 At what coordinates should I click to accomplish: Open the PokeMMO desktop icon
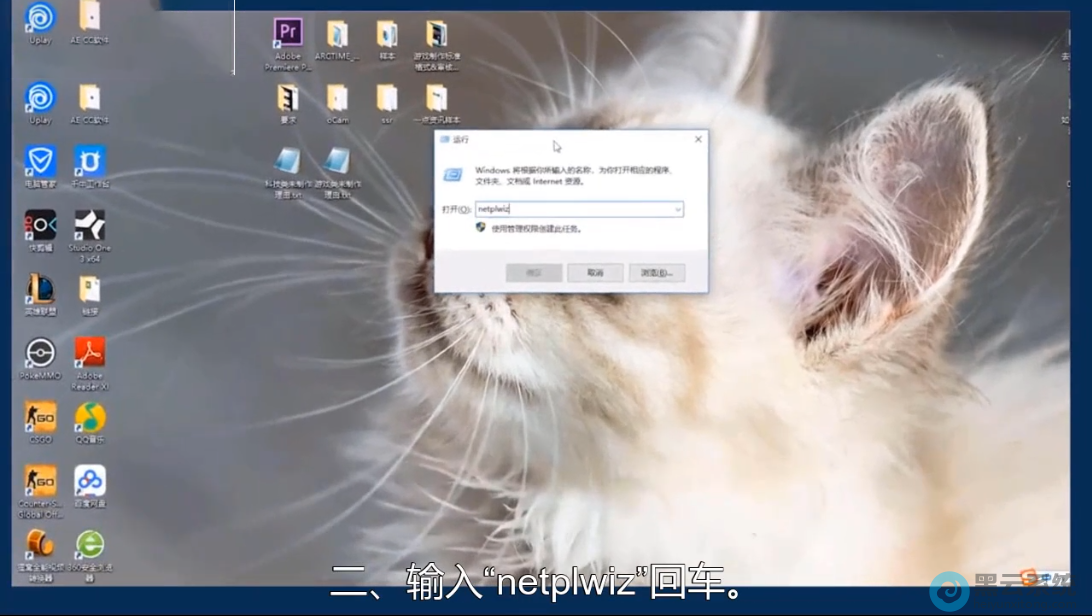click(40, 354)
